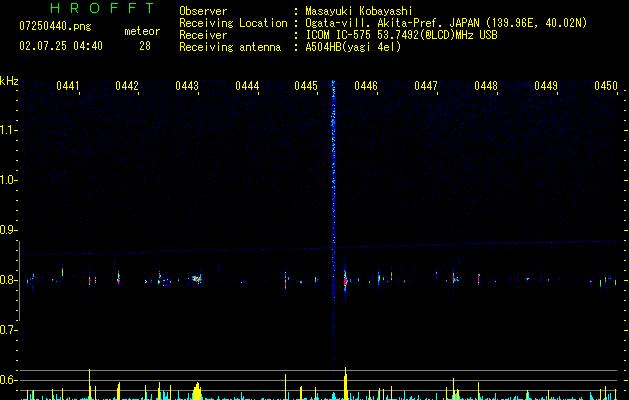Screen dimensions: 629x400
Task: Click the 0.6 kHz axis label
Action: [8, 380]
